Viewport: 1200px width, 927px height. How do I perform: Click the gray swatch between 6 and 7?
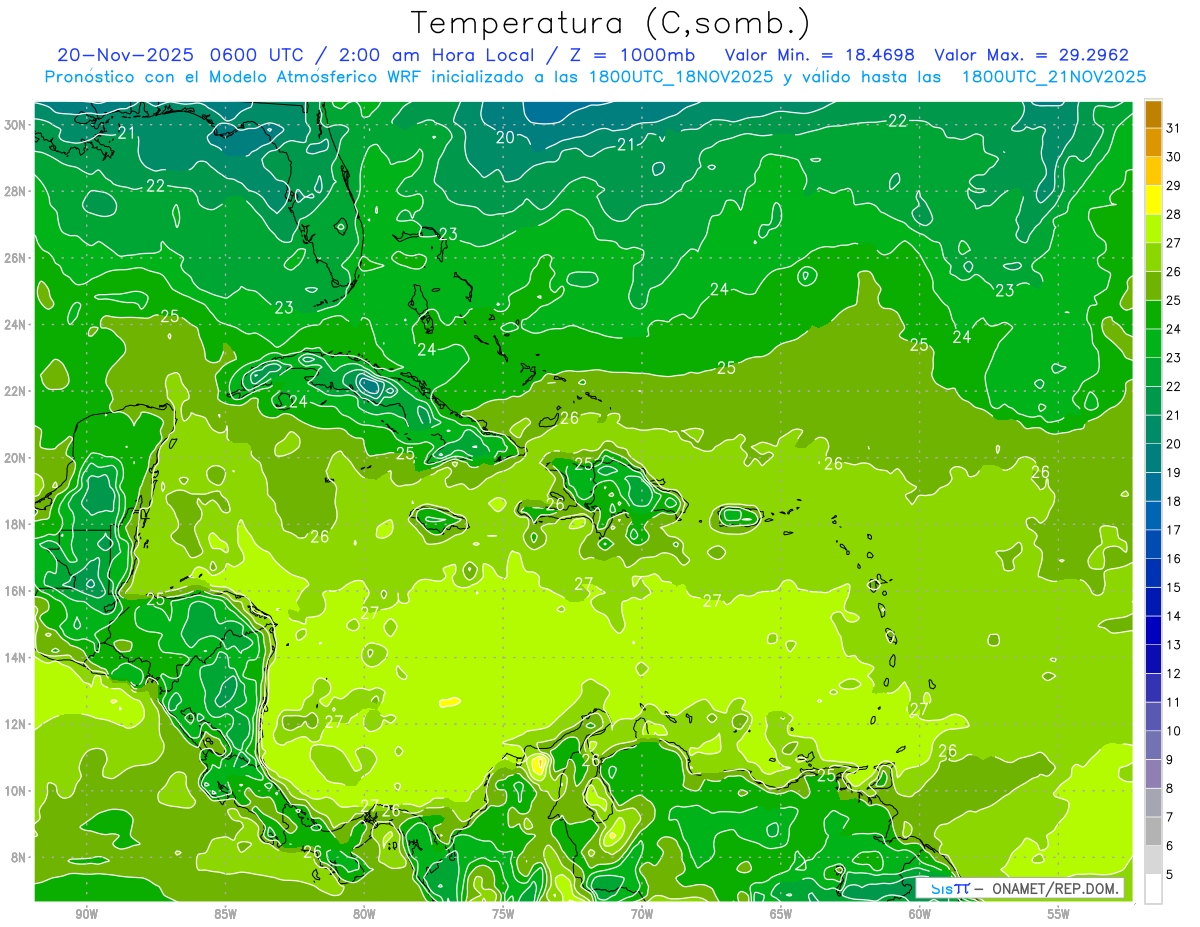point(1153,832)
